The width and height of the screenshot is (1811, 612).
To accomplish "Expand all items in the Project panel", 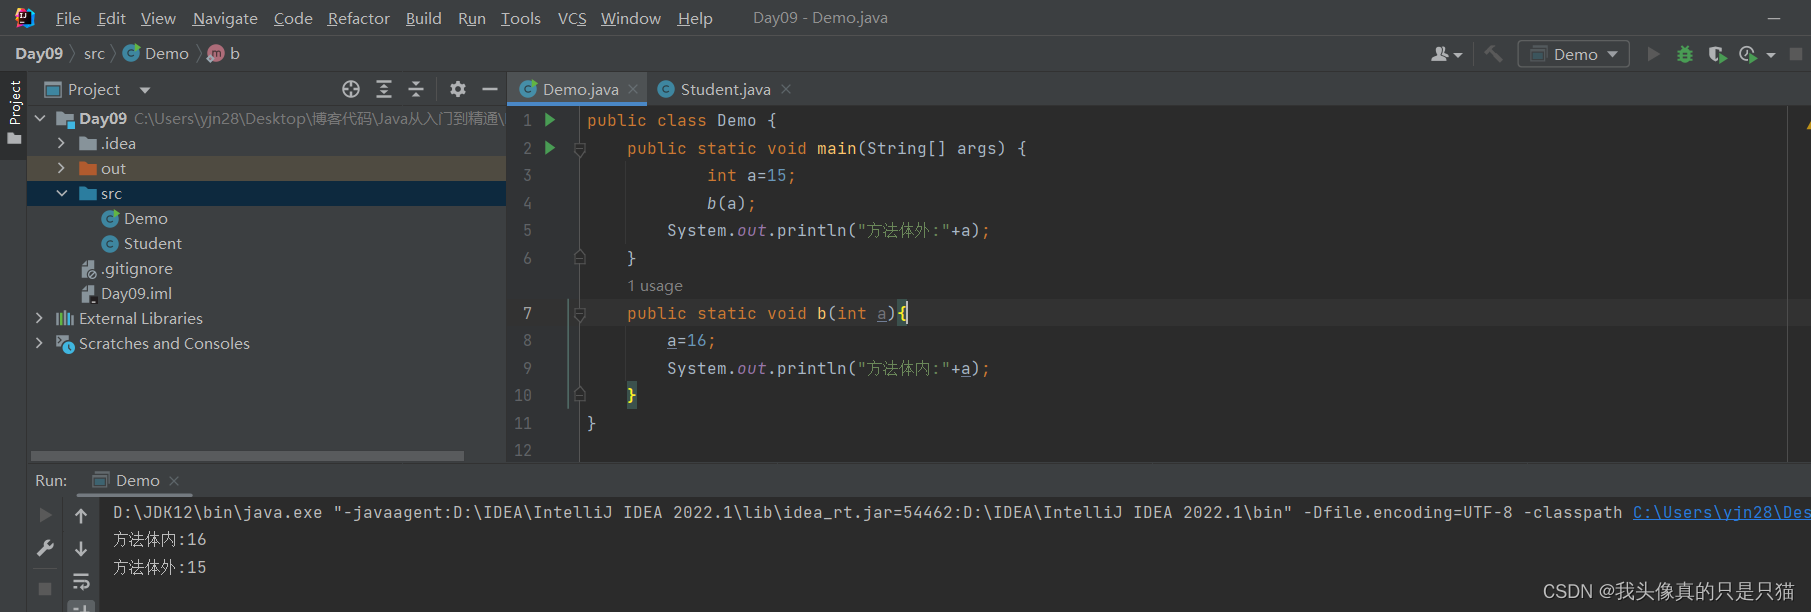I will (x=384, y=89).
